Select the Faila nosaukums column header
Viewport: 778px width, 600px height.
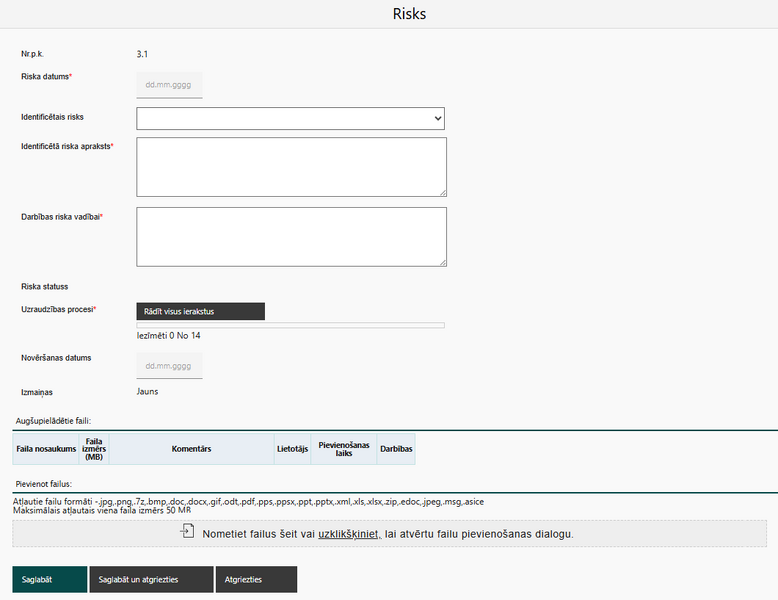point(46,449)
